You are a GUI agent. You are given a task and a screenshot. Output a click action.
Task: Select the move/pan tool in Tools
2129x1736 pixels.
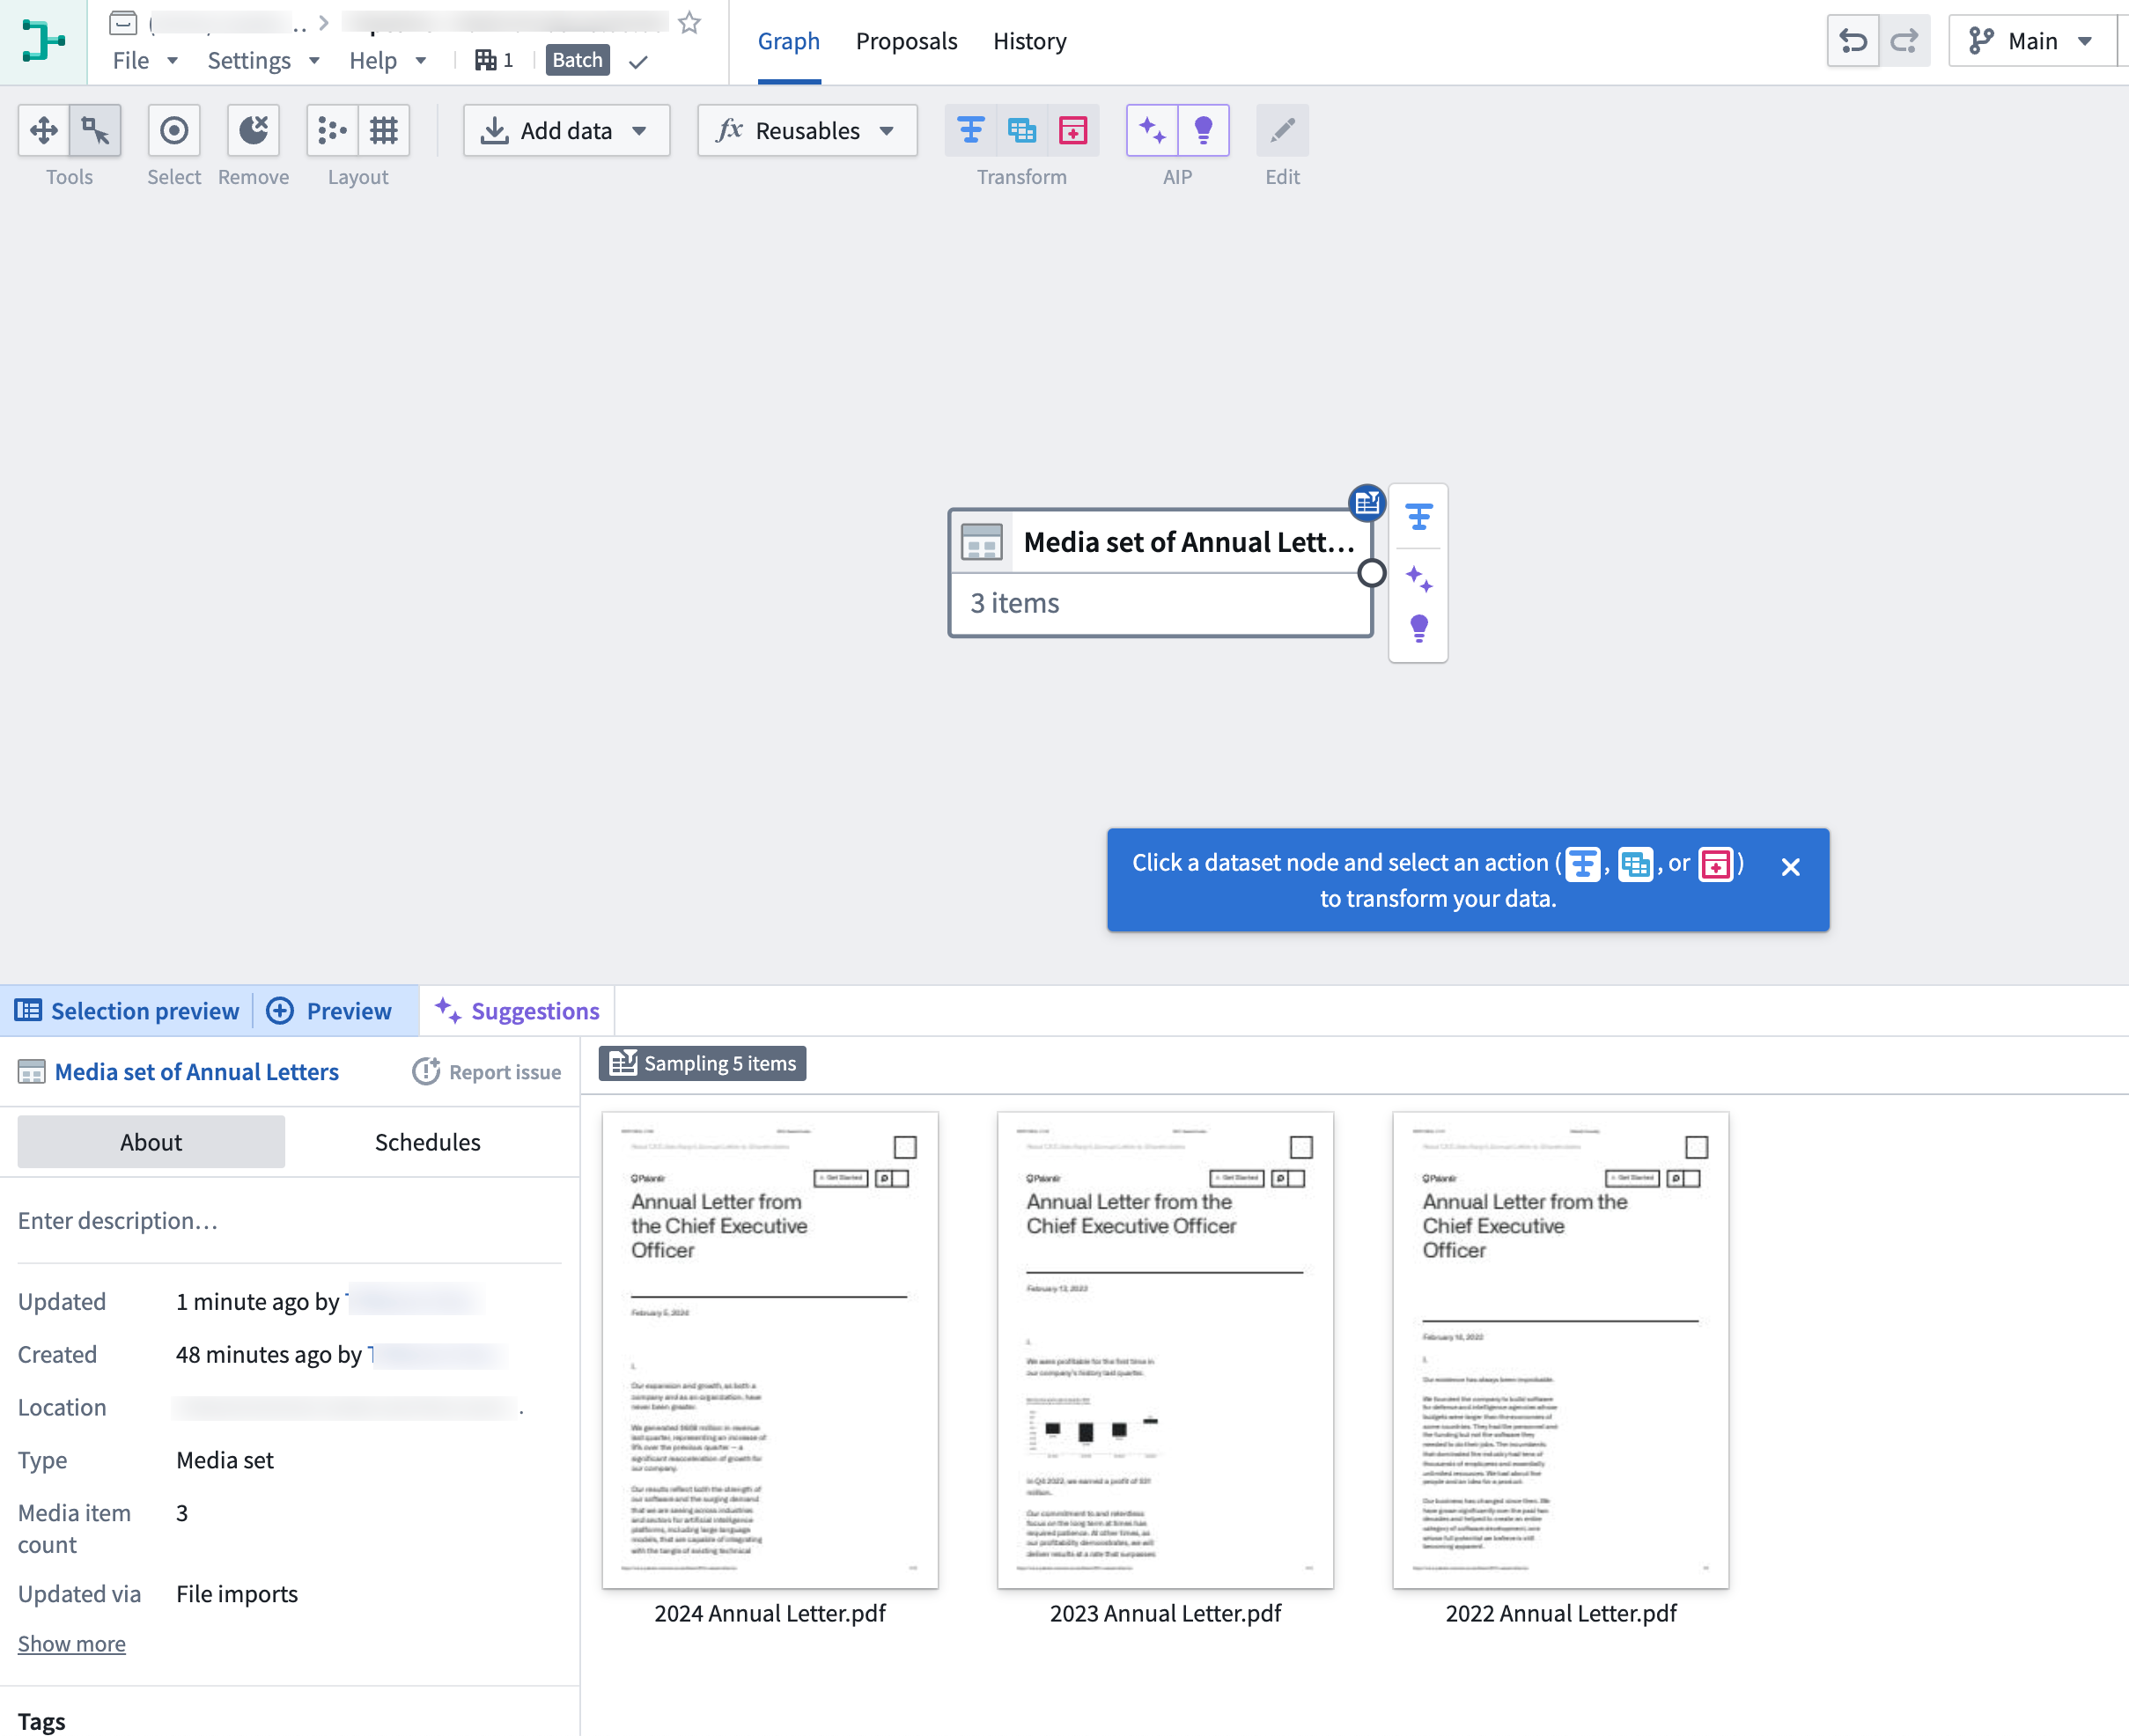tap(42, 129)
